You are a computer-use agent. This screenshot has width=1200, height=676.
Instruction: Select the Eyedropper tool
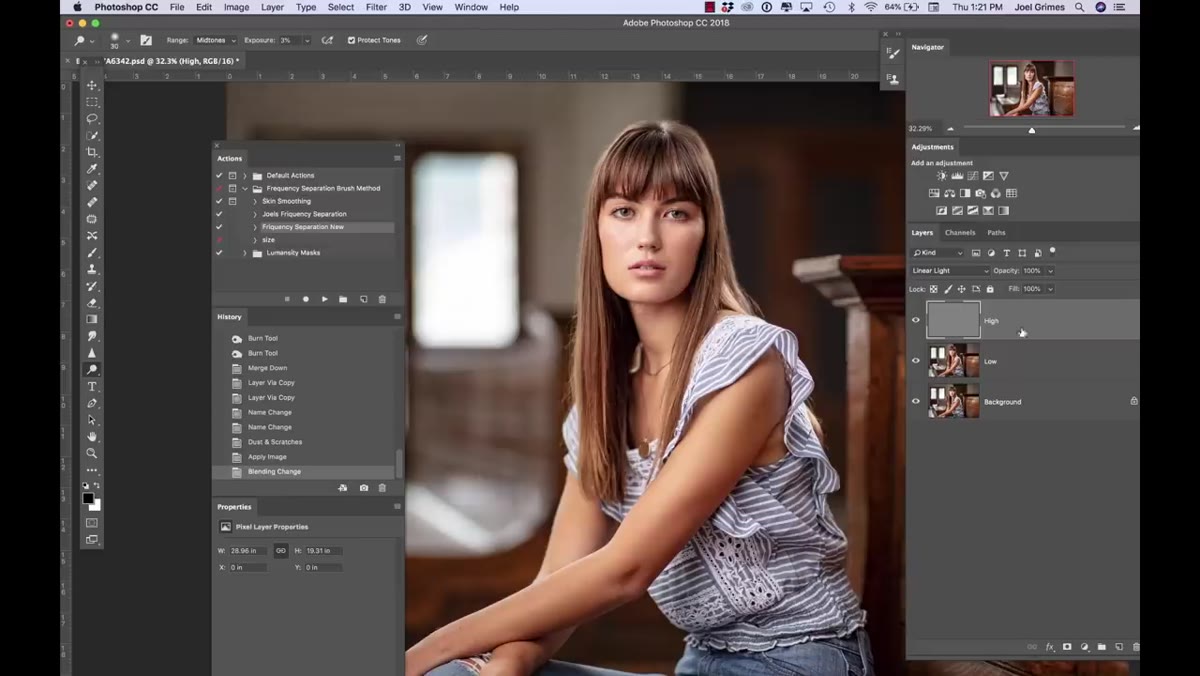92,169
